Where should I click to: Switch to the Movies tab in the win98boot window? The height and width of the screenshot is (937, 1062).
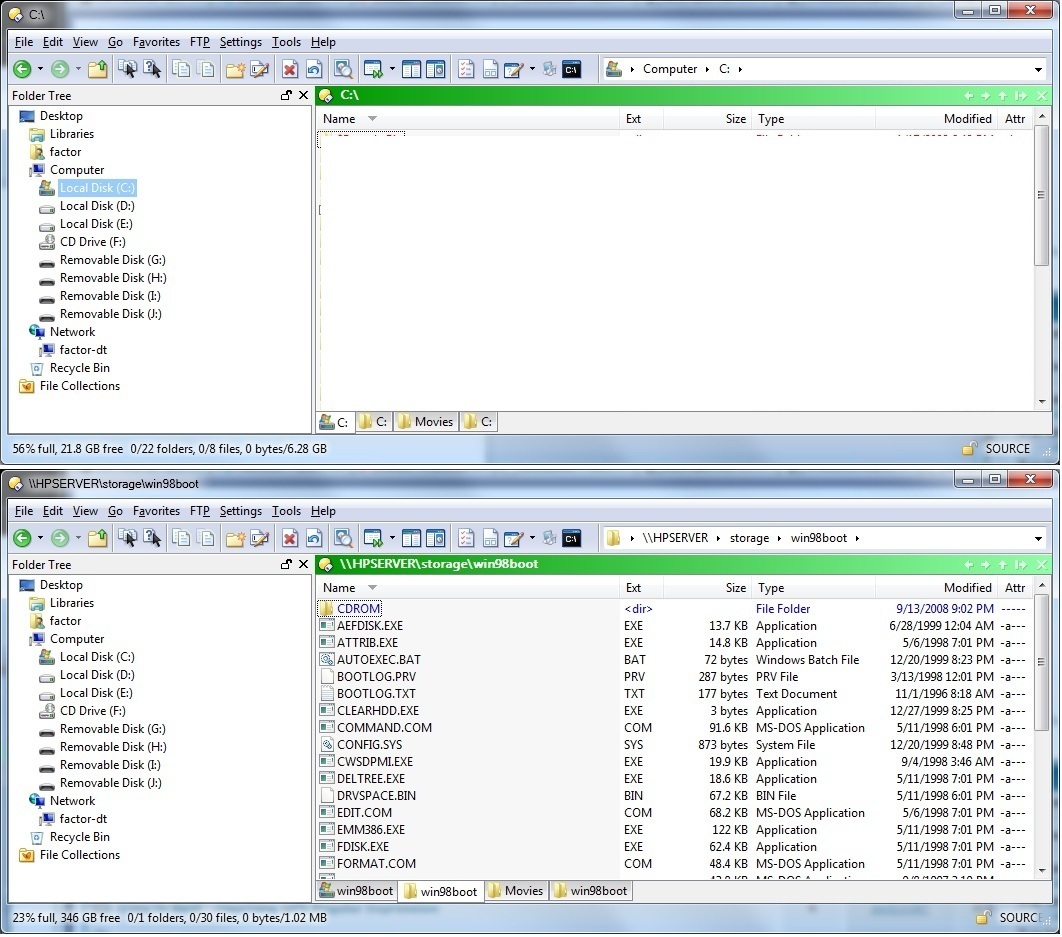[x=516, y=891]
